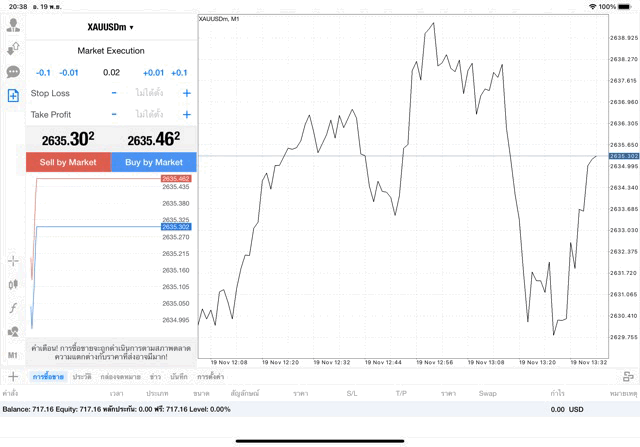
Task: Expand the XAUUSDm symbol dropdown
Action: tap(111, 27)
